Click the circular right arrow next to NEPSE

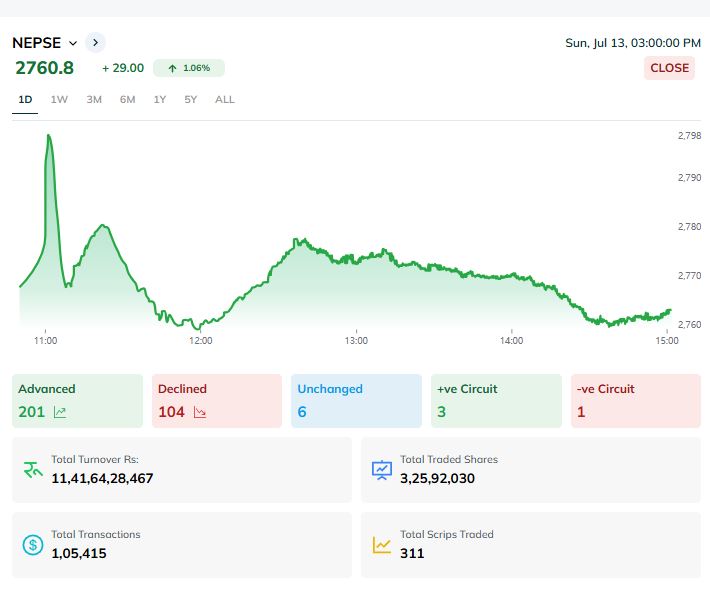click(95, 42)
